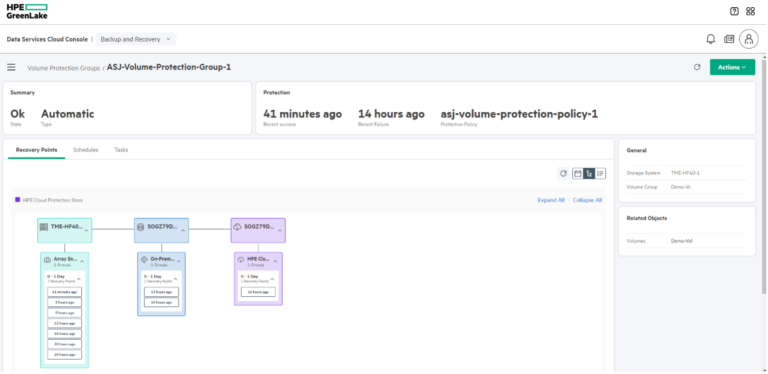Collapse the HPE Cloud group
This screenshot has width=768, height=374.
coord(275,261)
